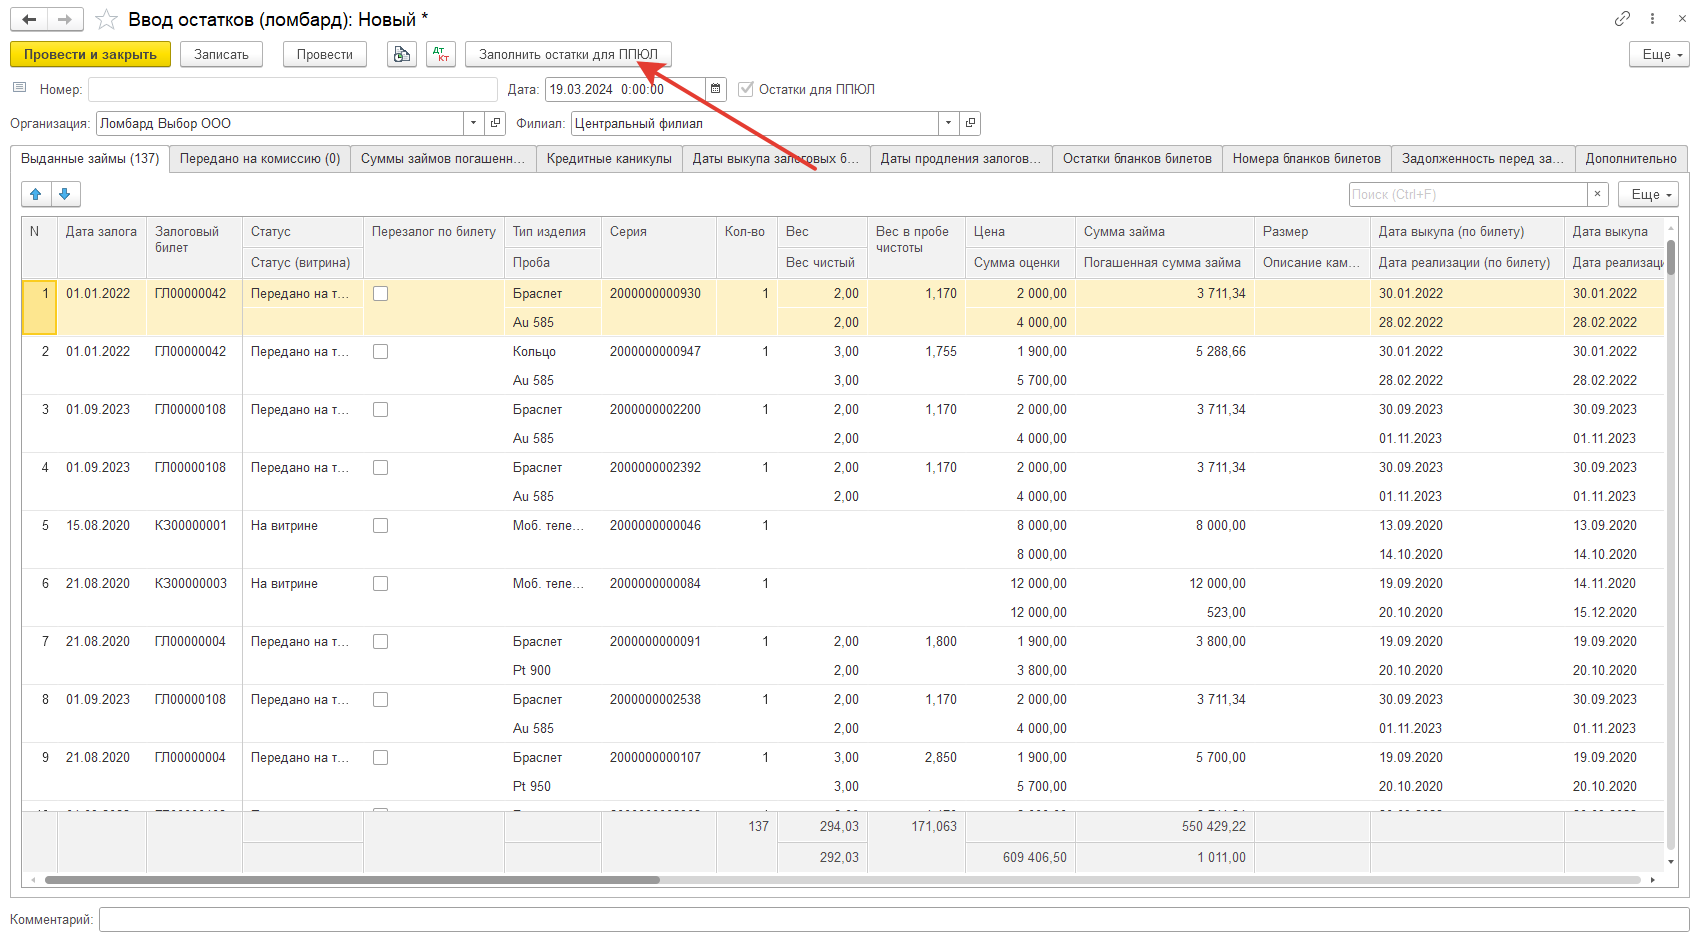Check Перезалог по билету in row 2
Image resolution: width=1700 pixels, height=939 pixels.
pos(380,352)
